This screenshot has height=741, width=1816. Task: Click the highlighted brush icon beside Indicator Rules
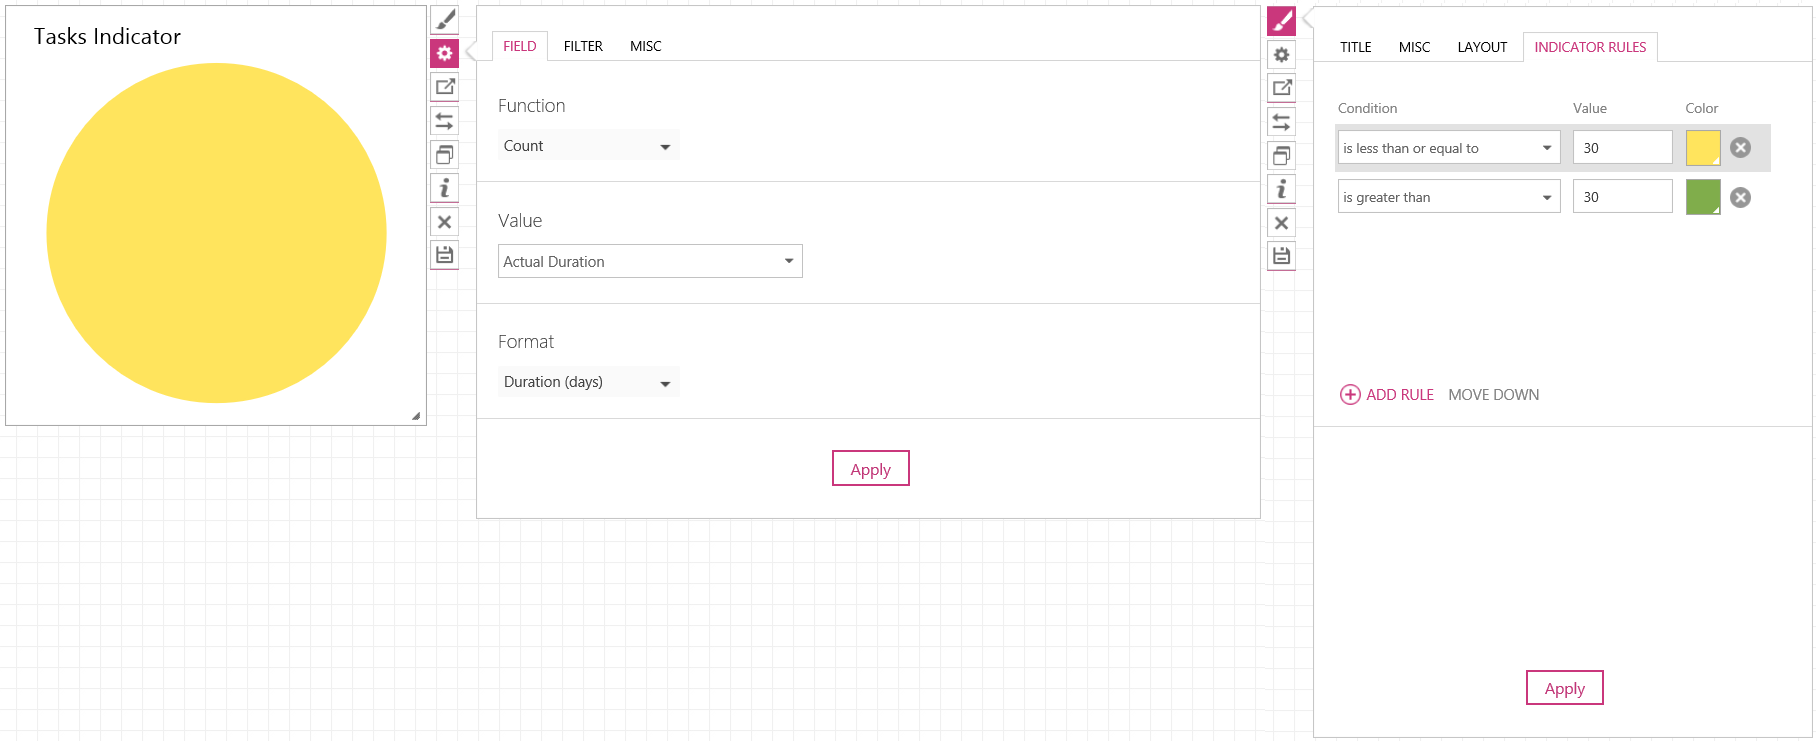1282,20
